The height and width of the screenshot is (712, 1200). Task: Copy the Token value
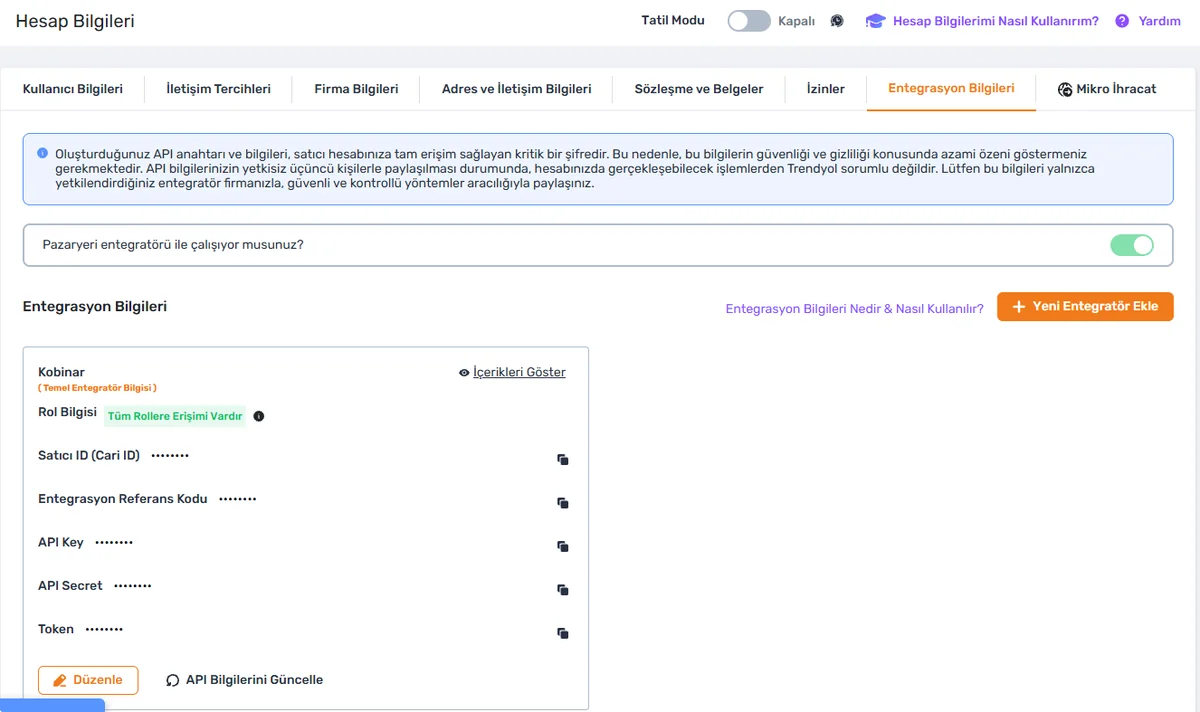coord(563,633)
